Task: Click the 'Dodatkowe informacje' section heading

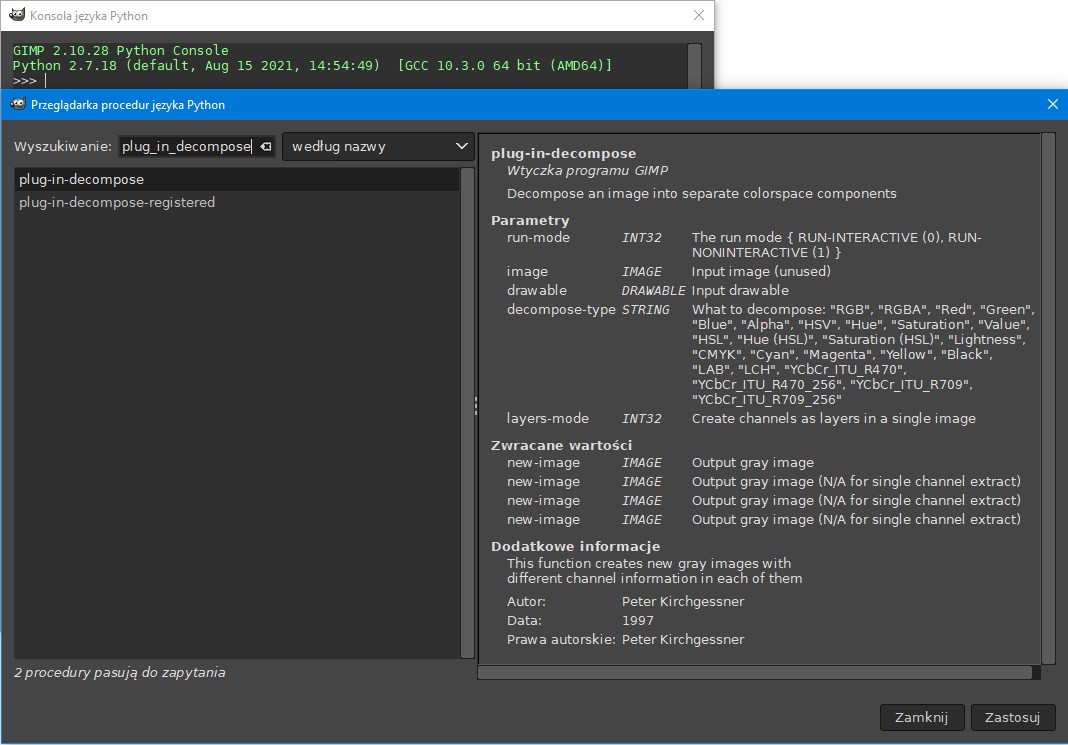Action: [x=576, y=546]
